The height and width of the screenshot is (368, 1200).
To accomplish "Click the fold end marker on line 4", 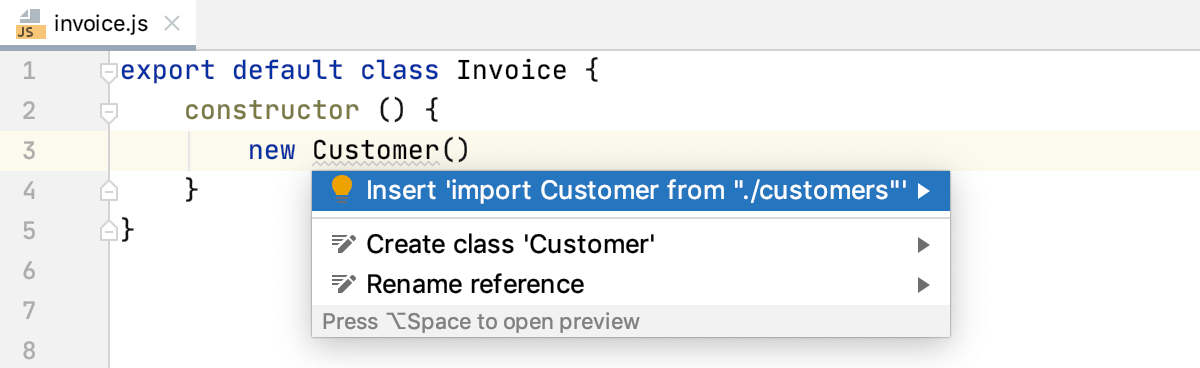I will [x=109, y=190].
